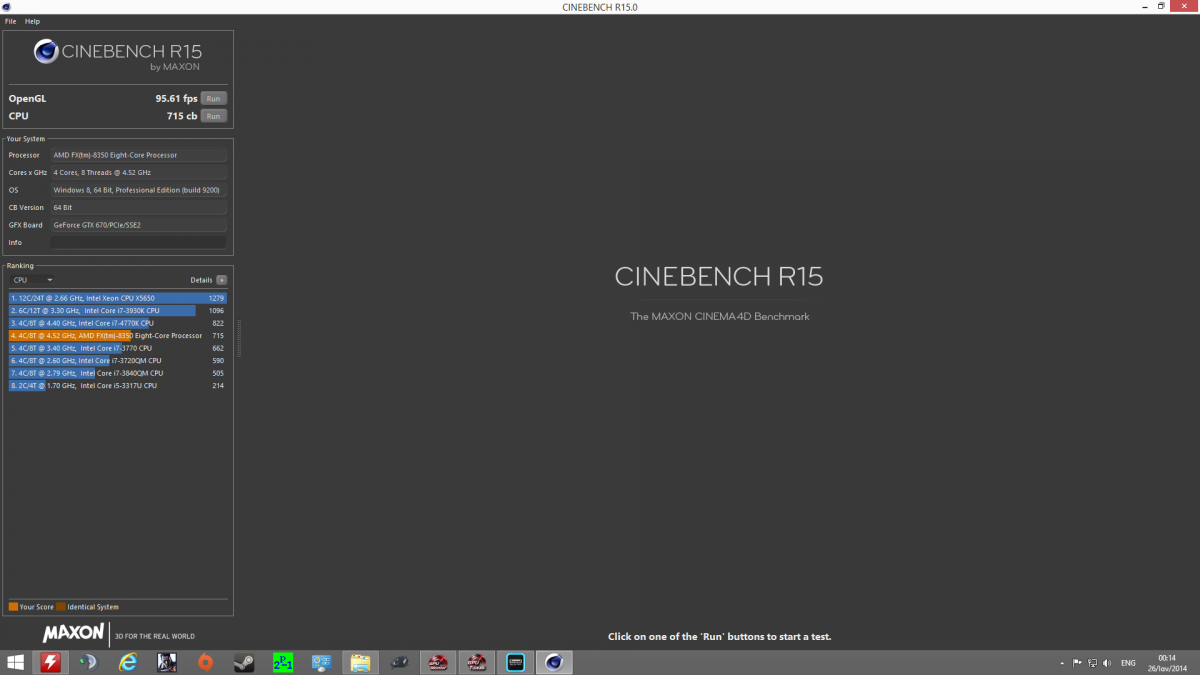The width and height of the screenshot is (1200, 675).
Task: Select ranking row Intel Core i7-4770K CPU
Action: pos(118,323)
